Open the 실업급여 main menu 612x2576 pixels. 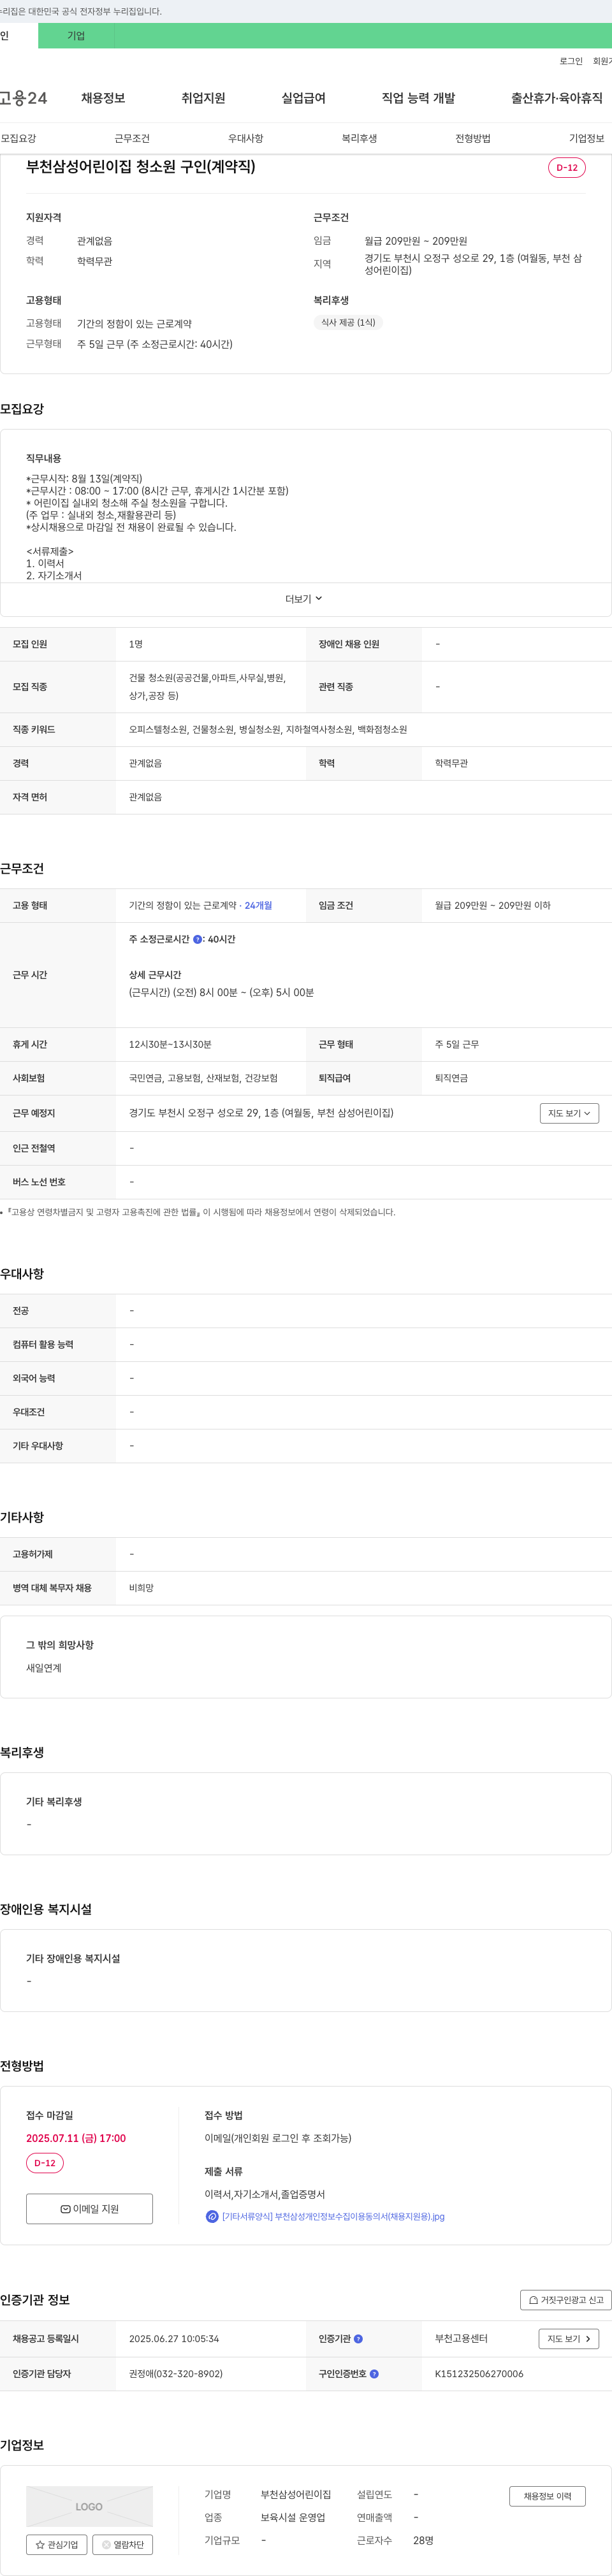tap(303, 98)
